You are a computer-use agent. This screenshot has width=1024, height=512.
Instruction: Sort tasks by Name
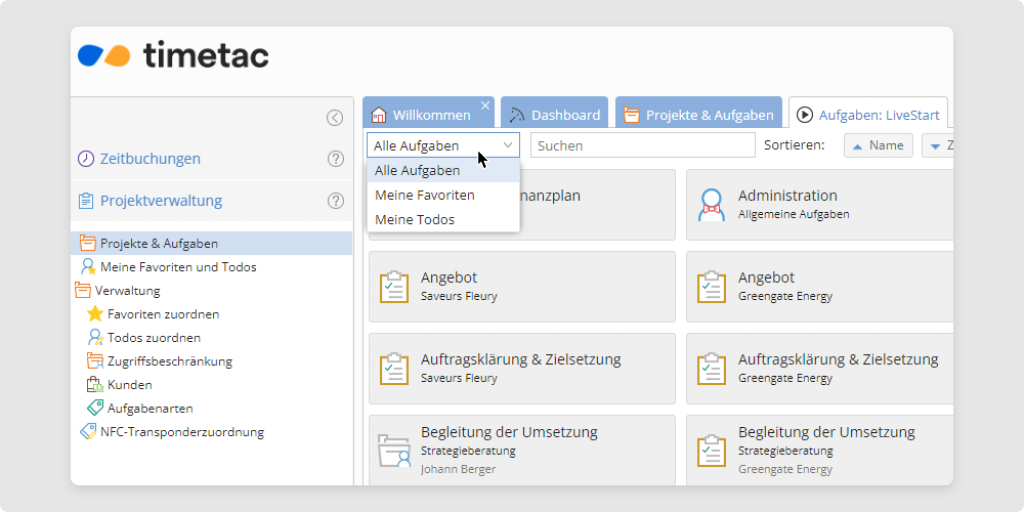(x=878, y=146)
